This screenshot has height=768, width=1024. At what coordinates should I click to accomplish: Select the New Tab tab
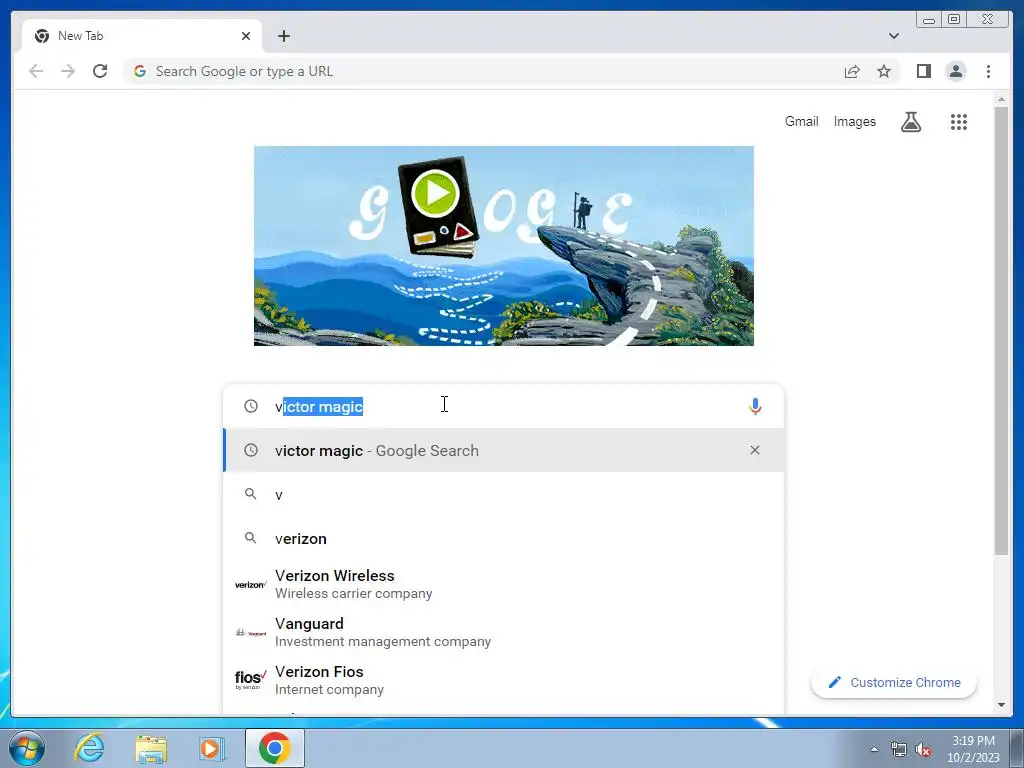pos(142,36)
